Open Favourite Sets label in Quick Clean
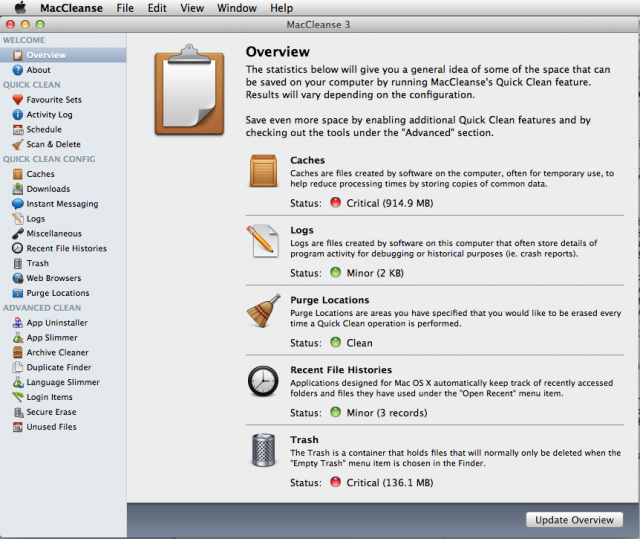Viewport: 640px width, 539px height. coord(54,100)
